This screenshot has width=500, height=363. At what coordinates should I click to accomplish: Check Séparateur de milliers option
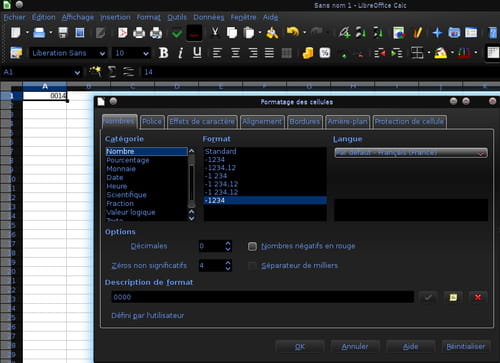(x=252, y=266)
